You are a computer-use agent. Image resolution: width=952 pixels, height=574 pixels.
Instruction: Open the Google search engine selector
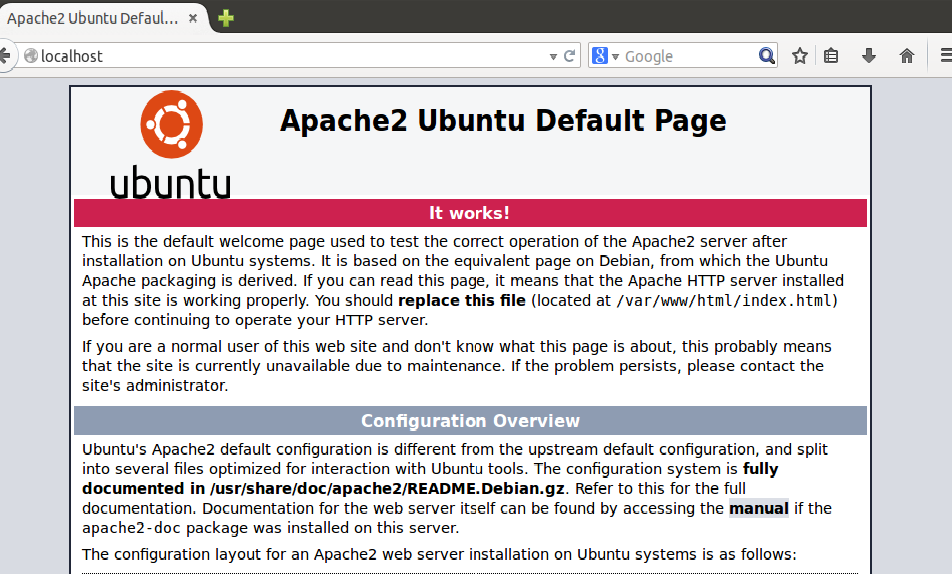(x=605, y=56)
